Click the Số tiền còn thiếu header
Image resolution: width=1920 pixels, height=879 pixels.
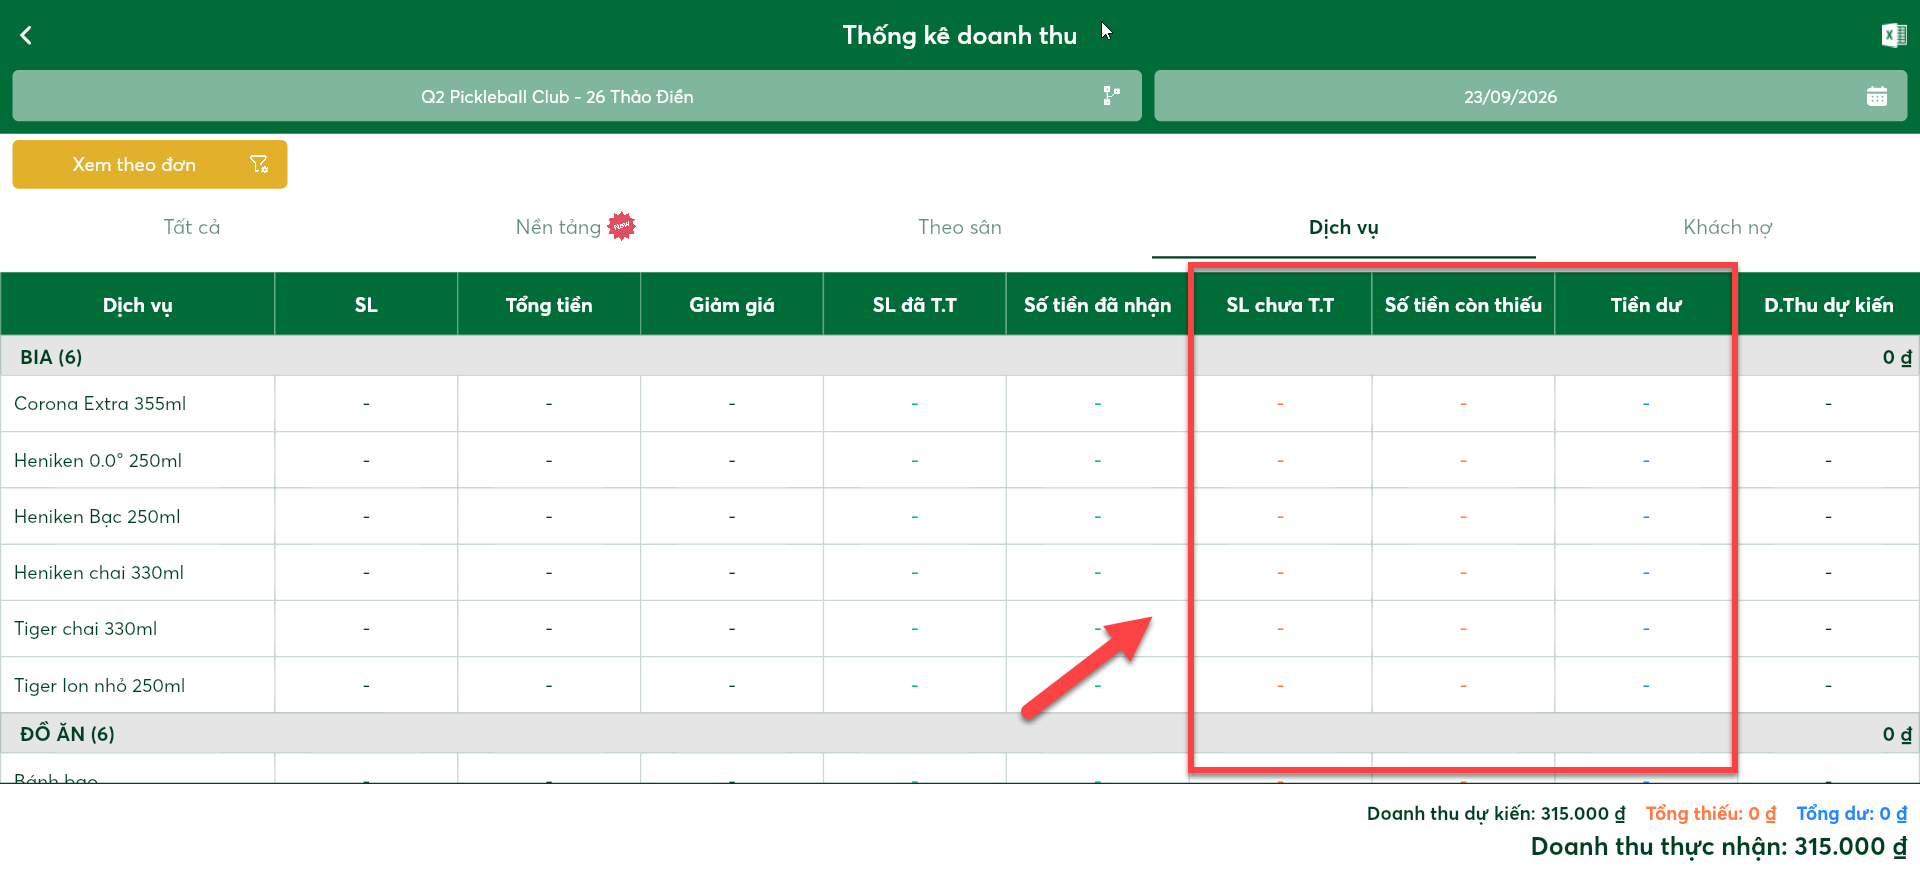point(1463,305)
